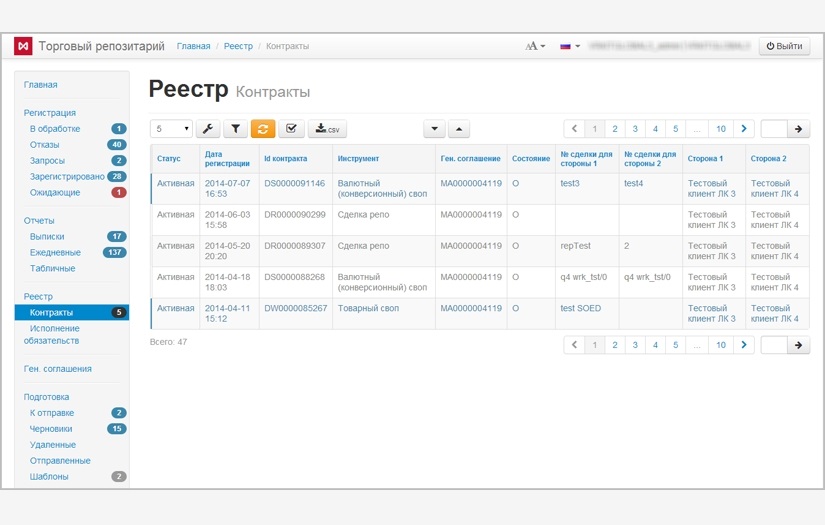This screenshot has width=825, height=525.
Task: Open Отправленные sidebar item
Action: pos(60,461)
